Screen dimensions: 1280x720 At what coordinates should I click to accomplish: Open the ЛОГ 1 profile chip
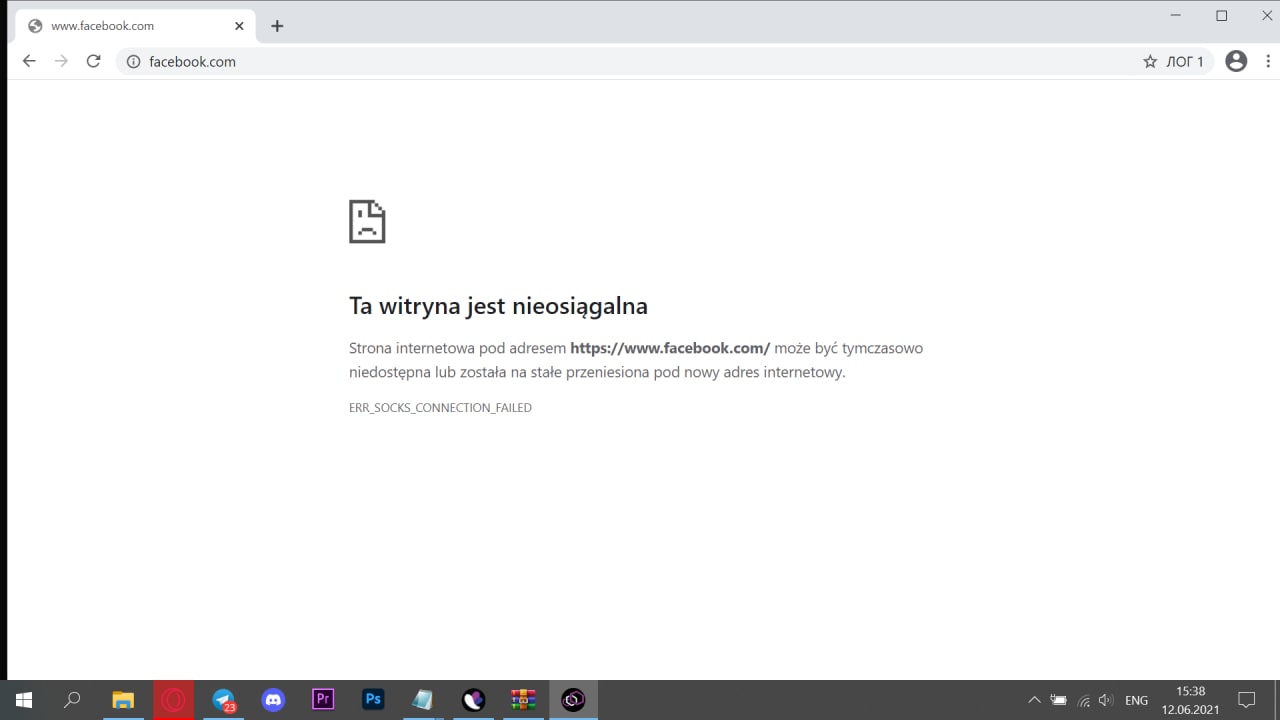(1185, 62)
